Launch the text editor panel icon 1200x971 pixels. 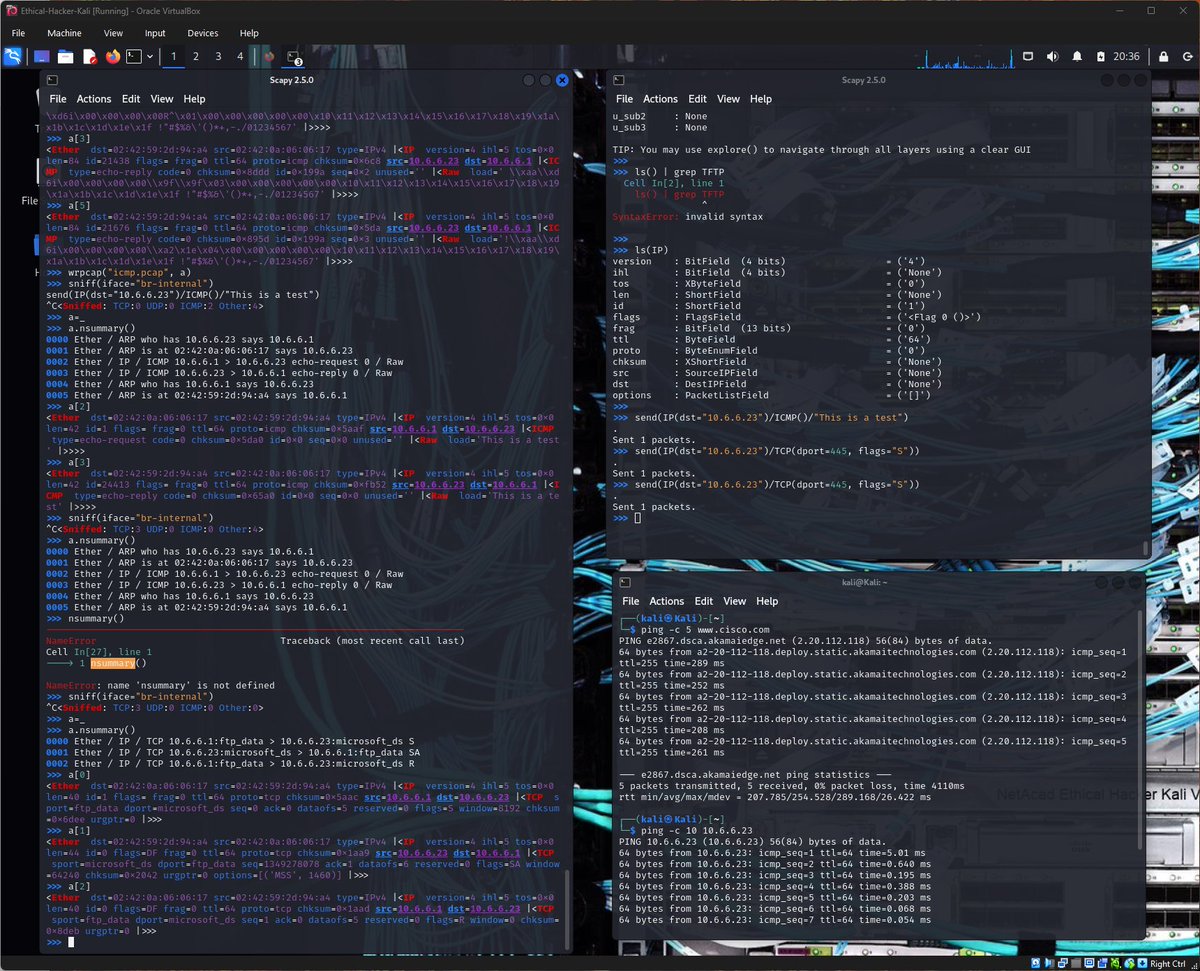click(89, 57)
